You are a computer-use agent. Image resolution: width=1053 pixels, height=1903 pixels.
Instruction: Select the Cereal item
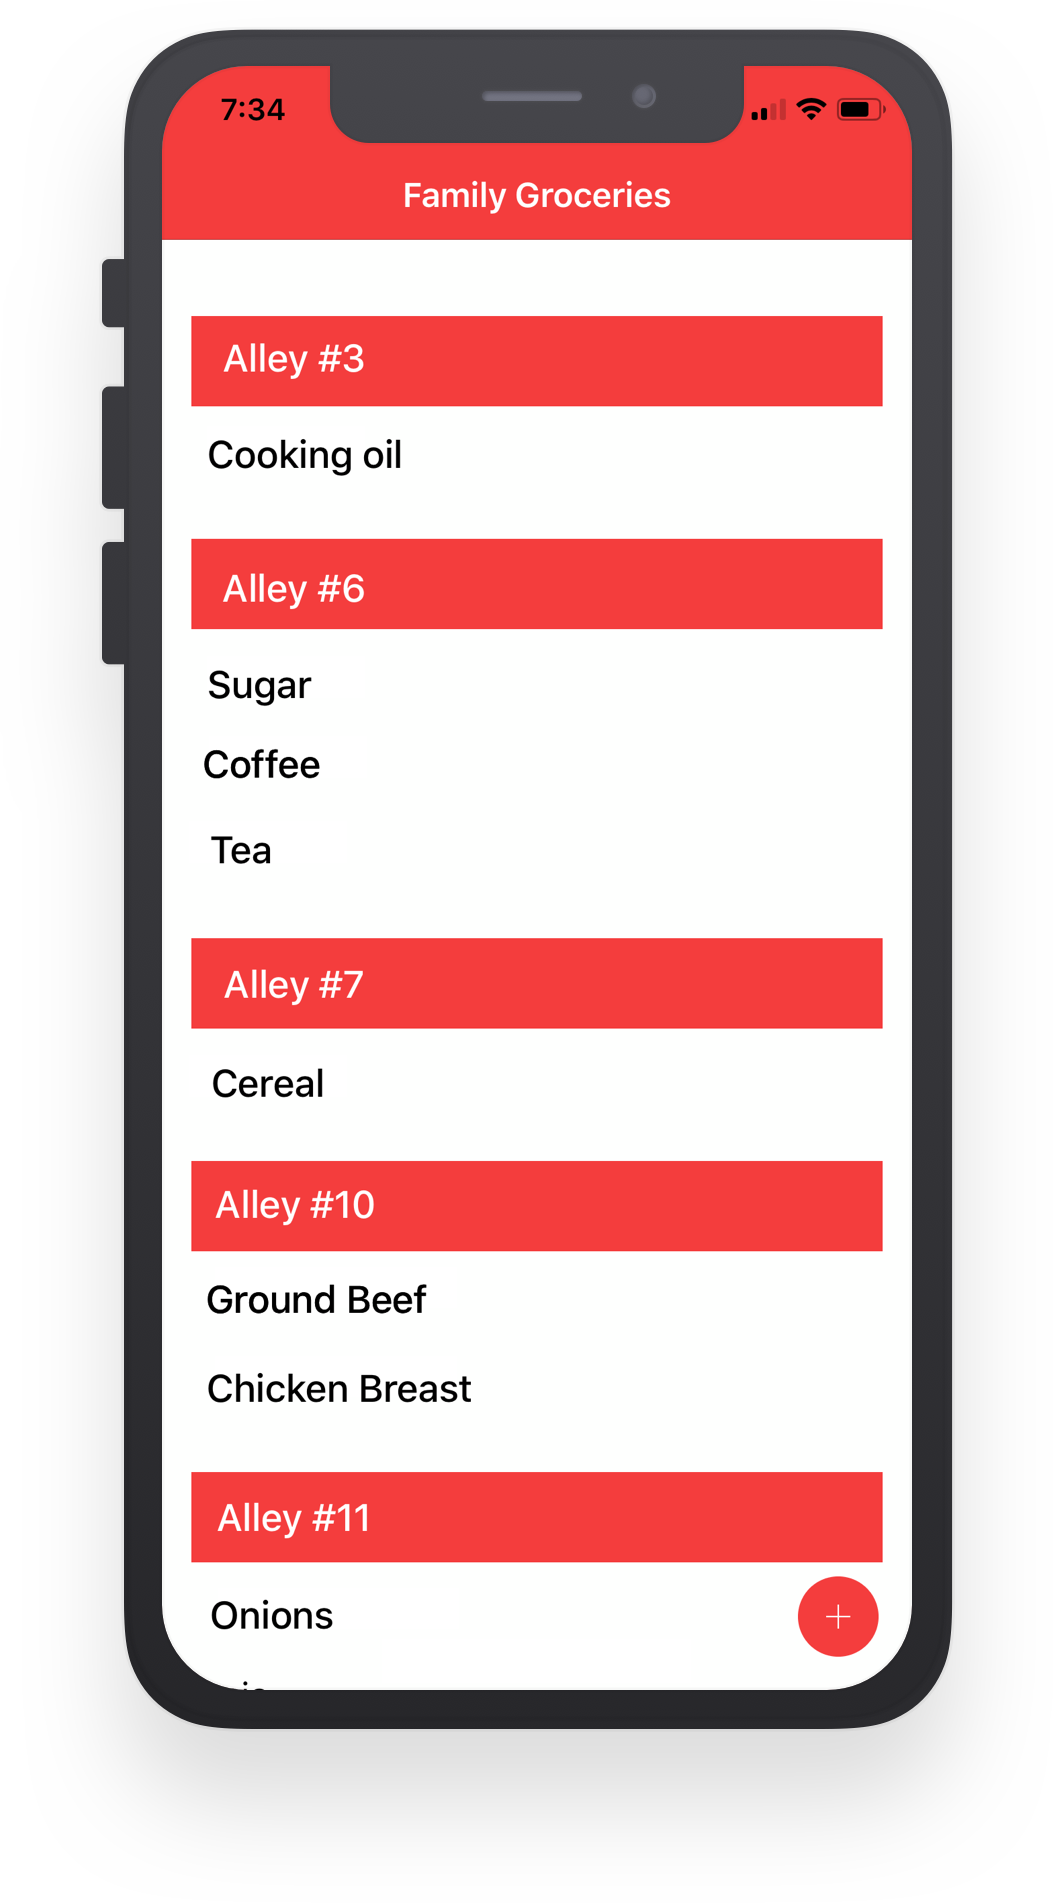268,1084
